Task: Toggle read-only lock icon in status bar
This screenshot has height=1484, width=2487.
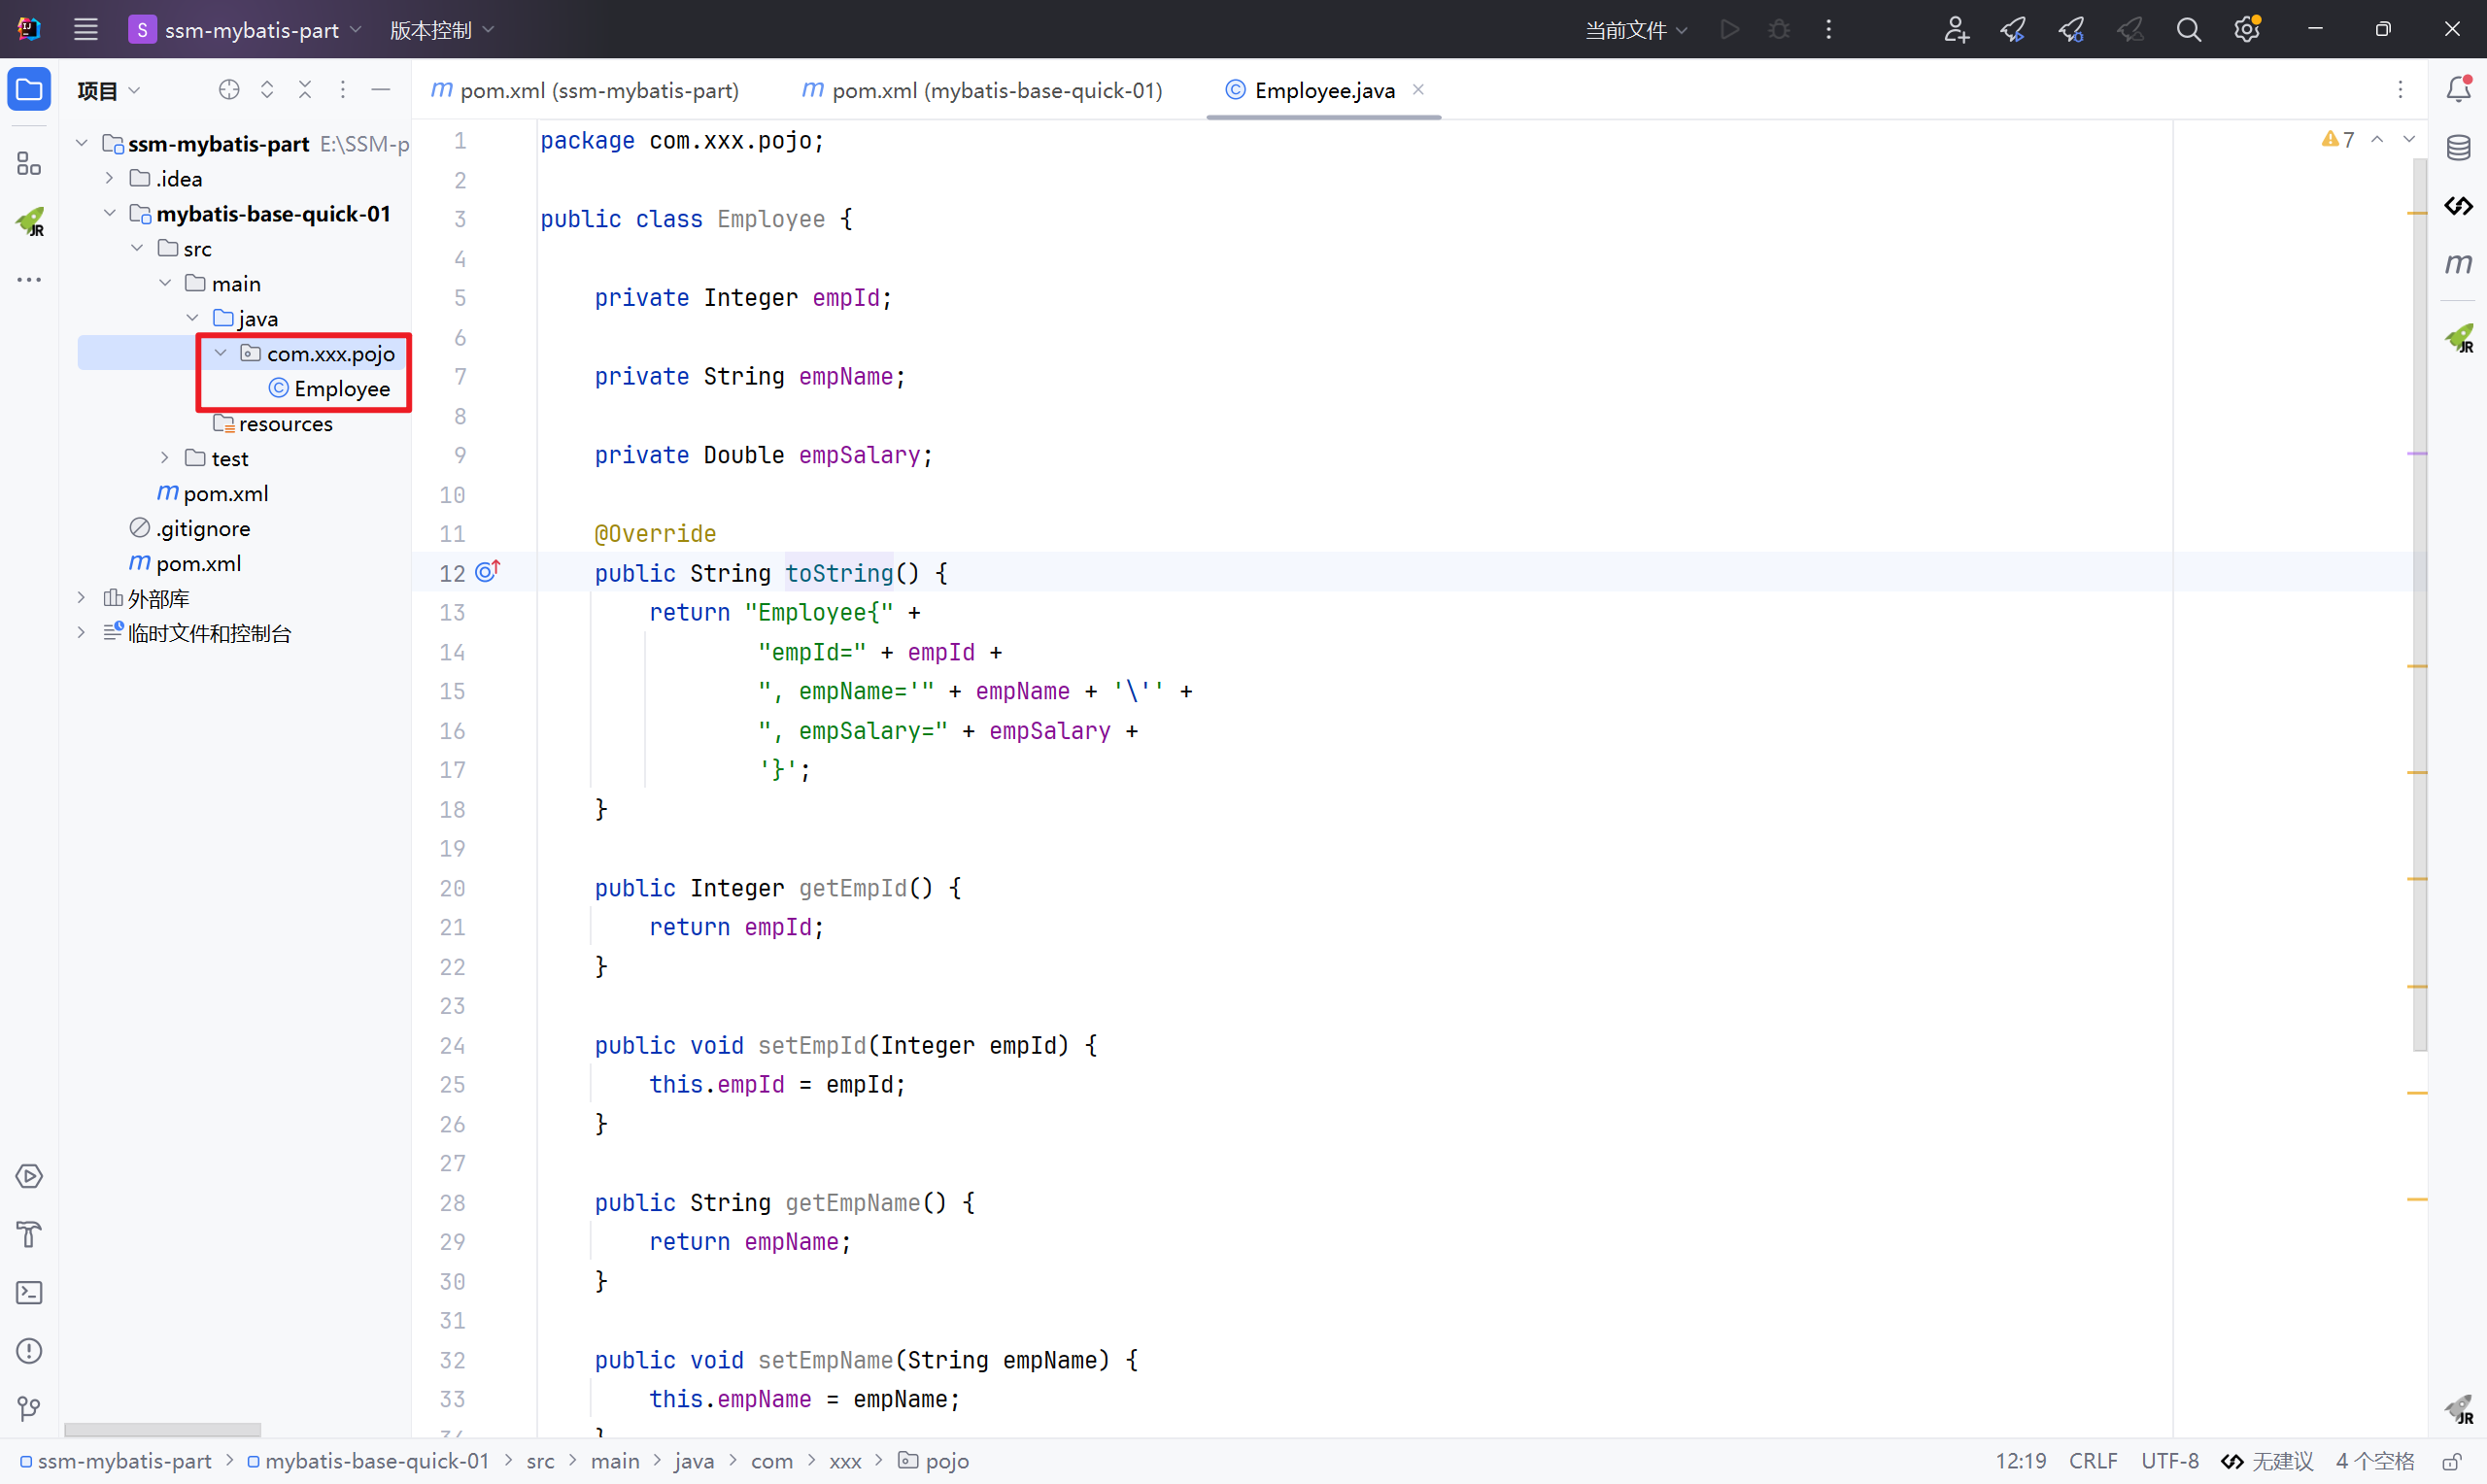Action: point(2452,1461)
